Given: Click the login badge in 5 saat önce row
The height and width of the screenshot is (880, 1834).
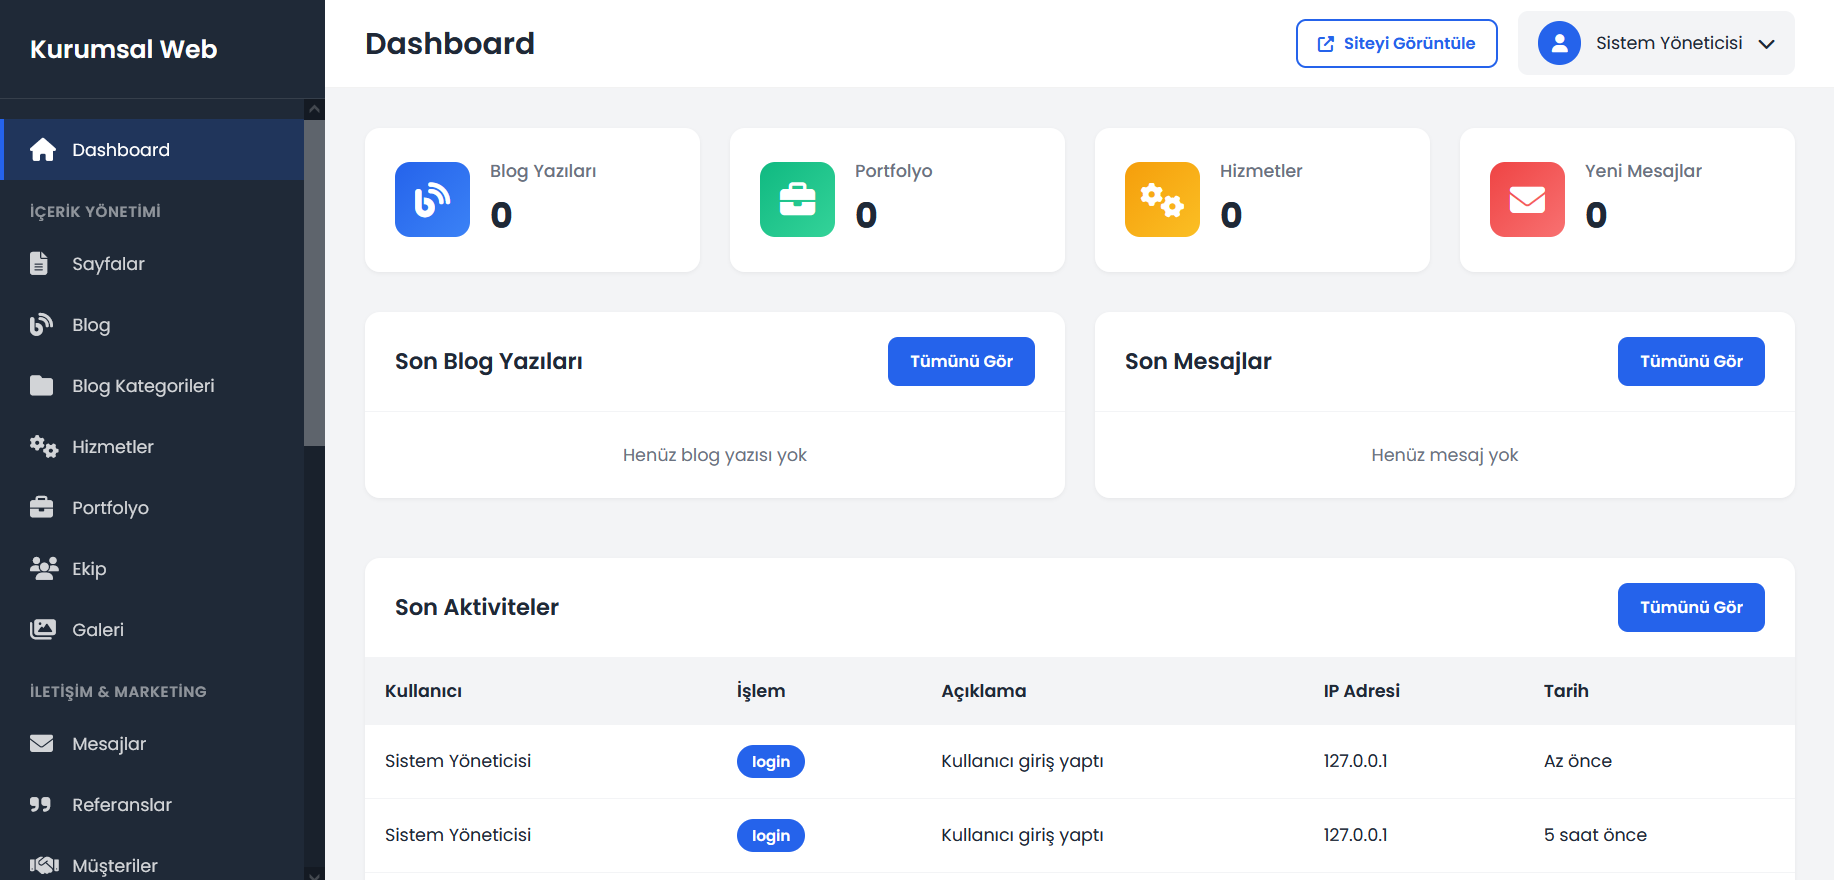Looking at the screenshot, I should (x=771, y=836).
